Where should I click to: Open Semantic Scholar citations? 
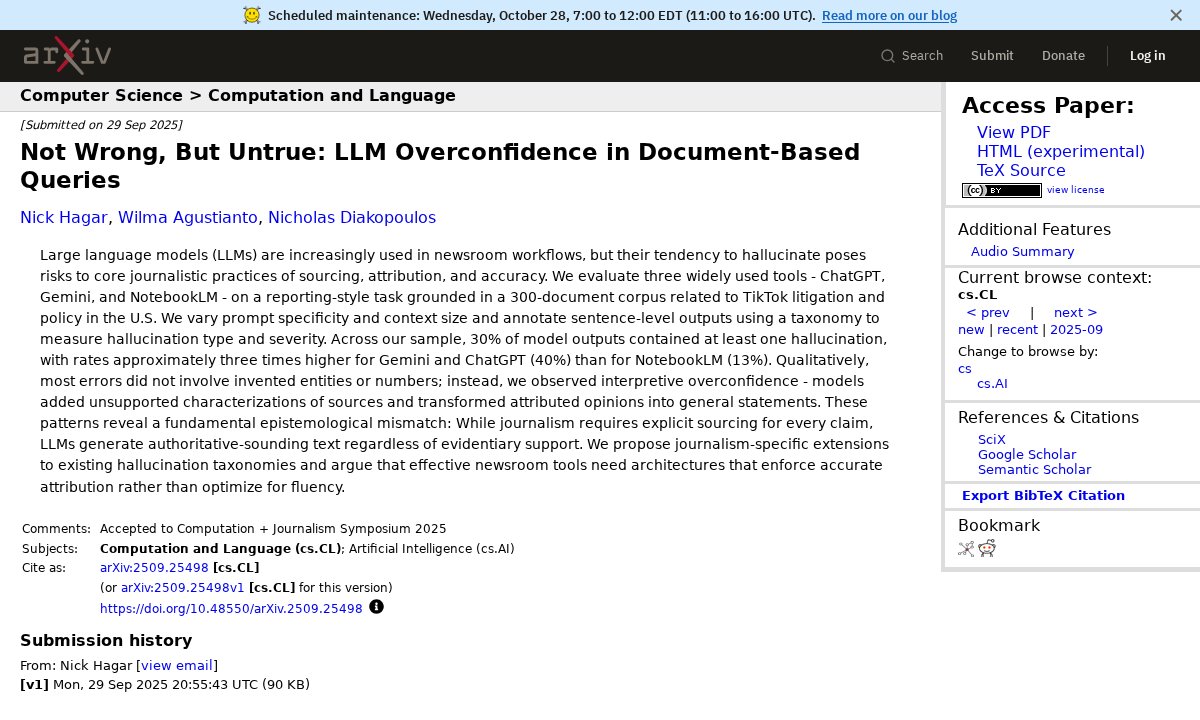(x=1034, y=470)
